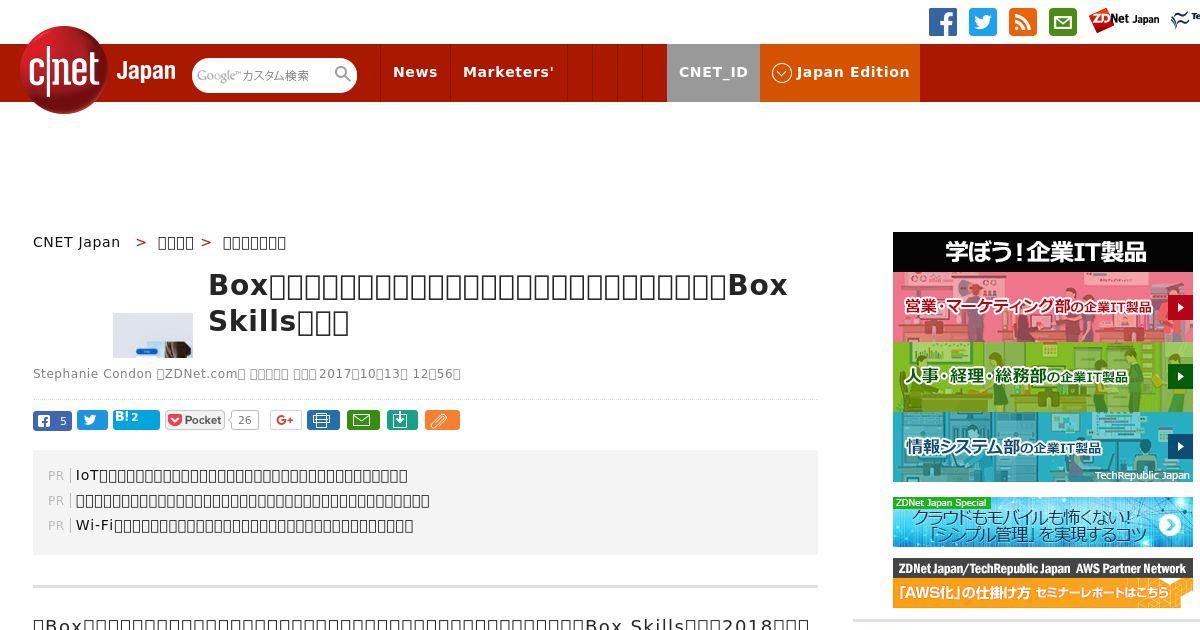1200x630 pixels.
Task: Click the teal download/save icon
Action: (401, 420)
